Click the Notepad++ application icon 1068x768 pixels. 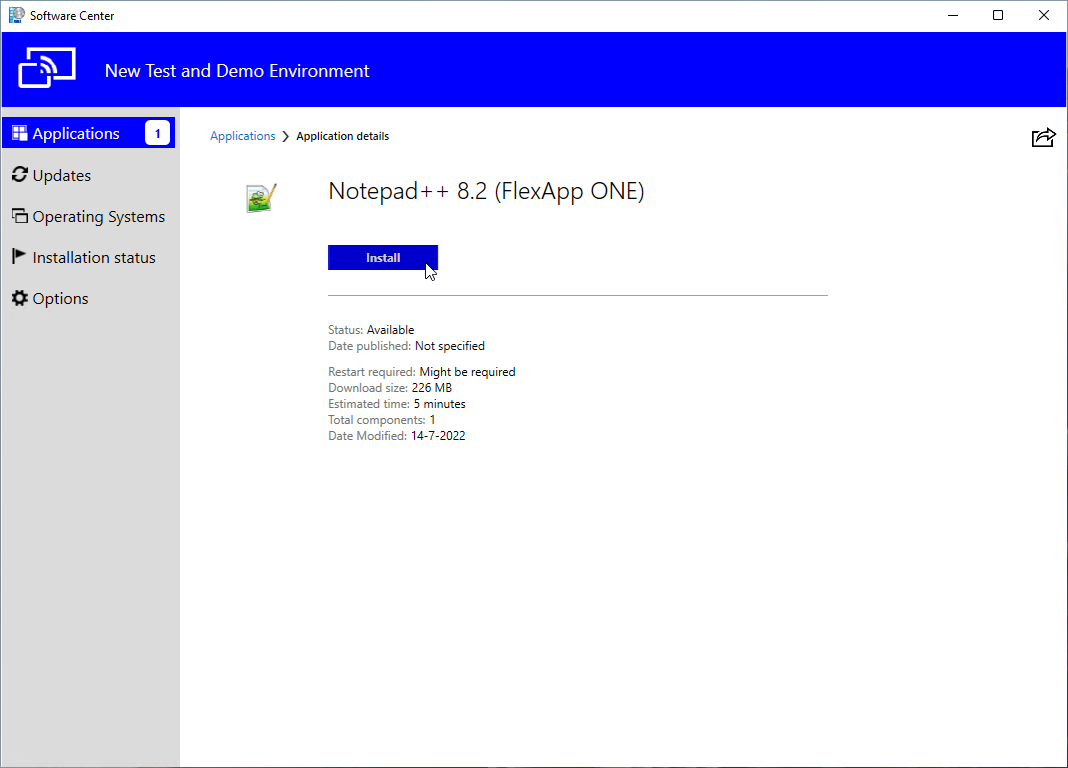click(261, 198)
